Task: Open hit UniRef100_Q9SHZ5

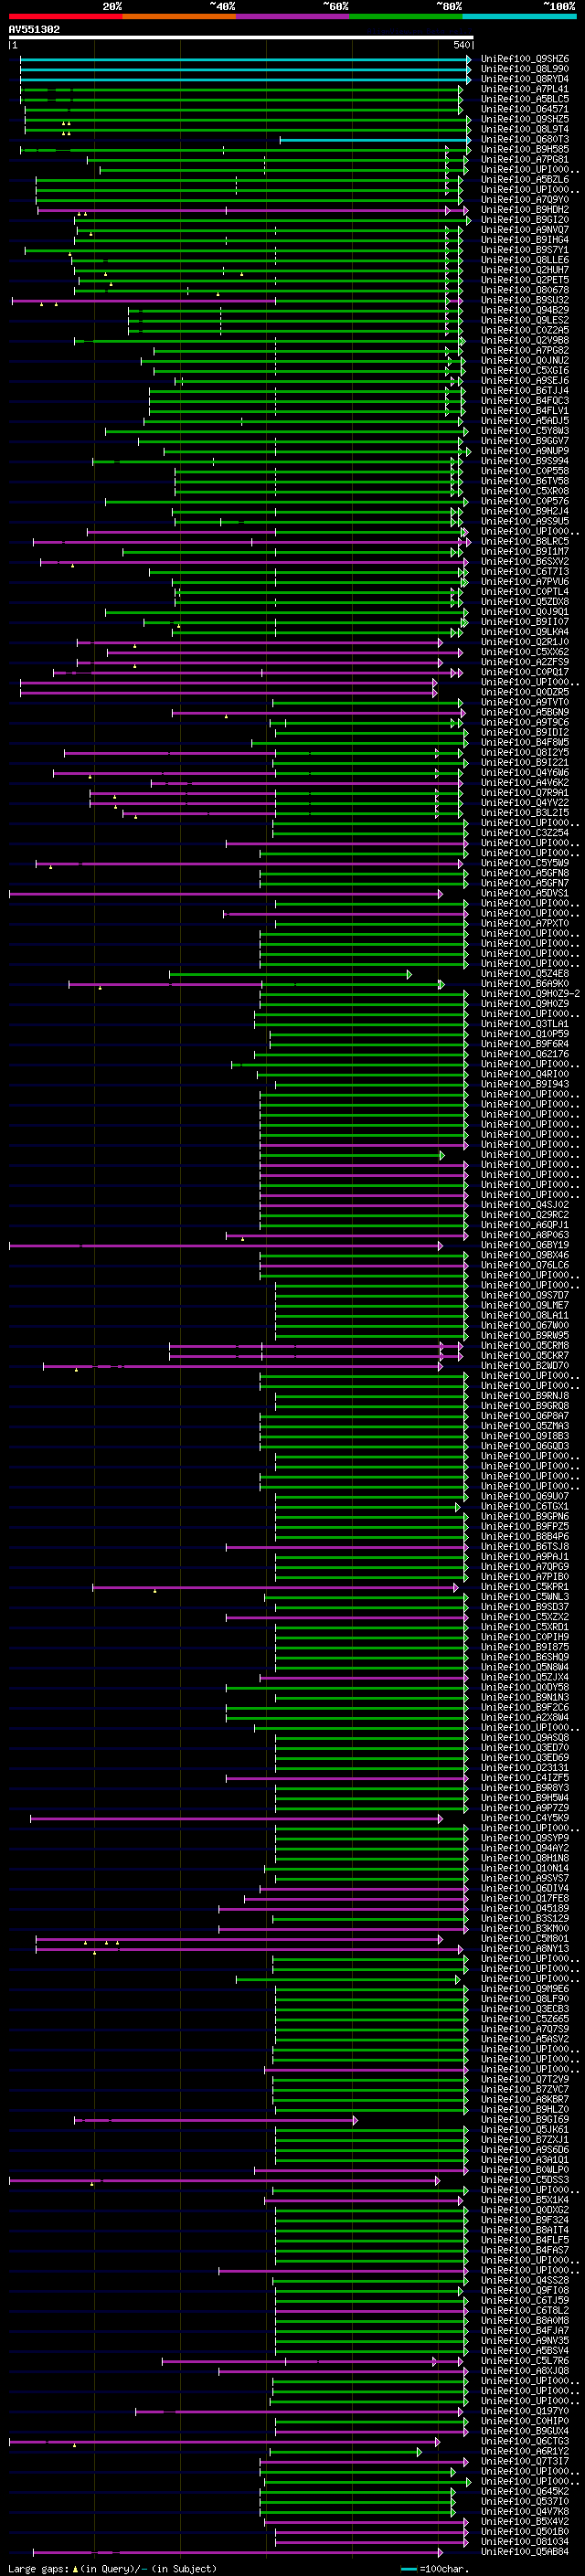Action: pos(525,119)
